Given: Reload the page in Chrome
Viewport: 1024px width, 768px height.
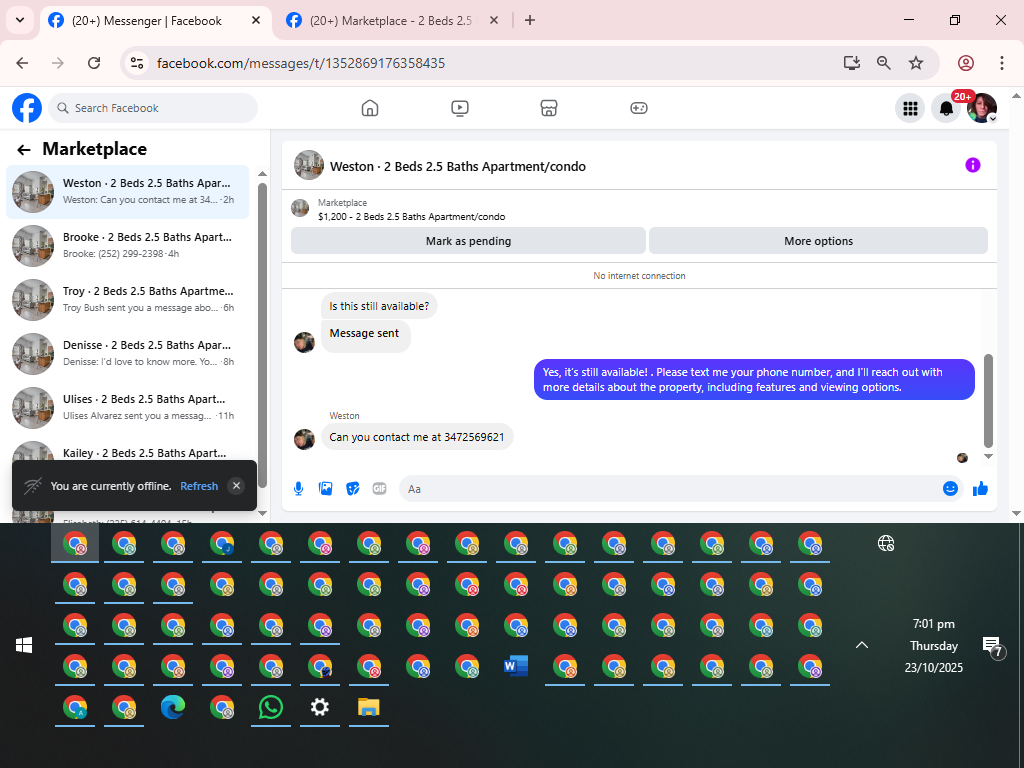Looking at the screenshot, I should (94, 63).
